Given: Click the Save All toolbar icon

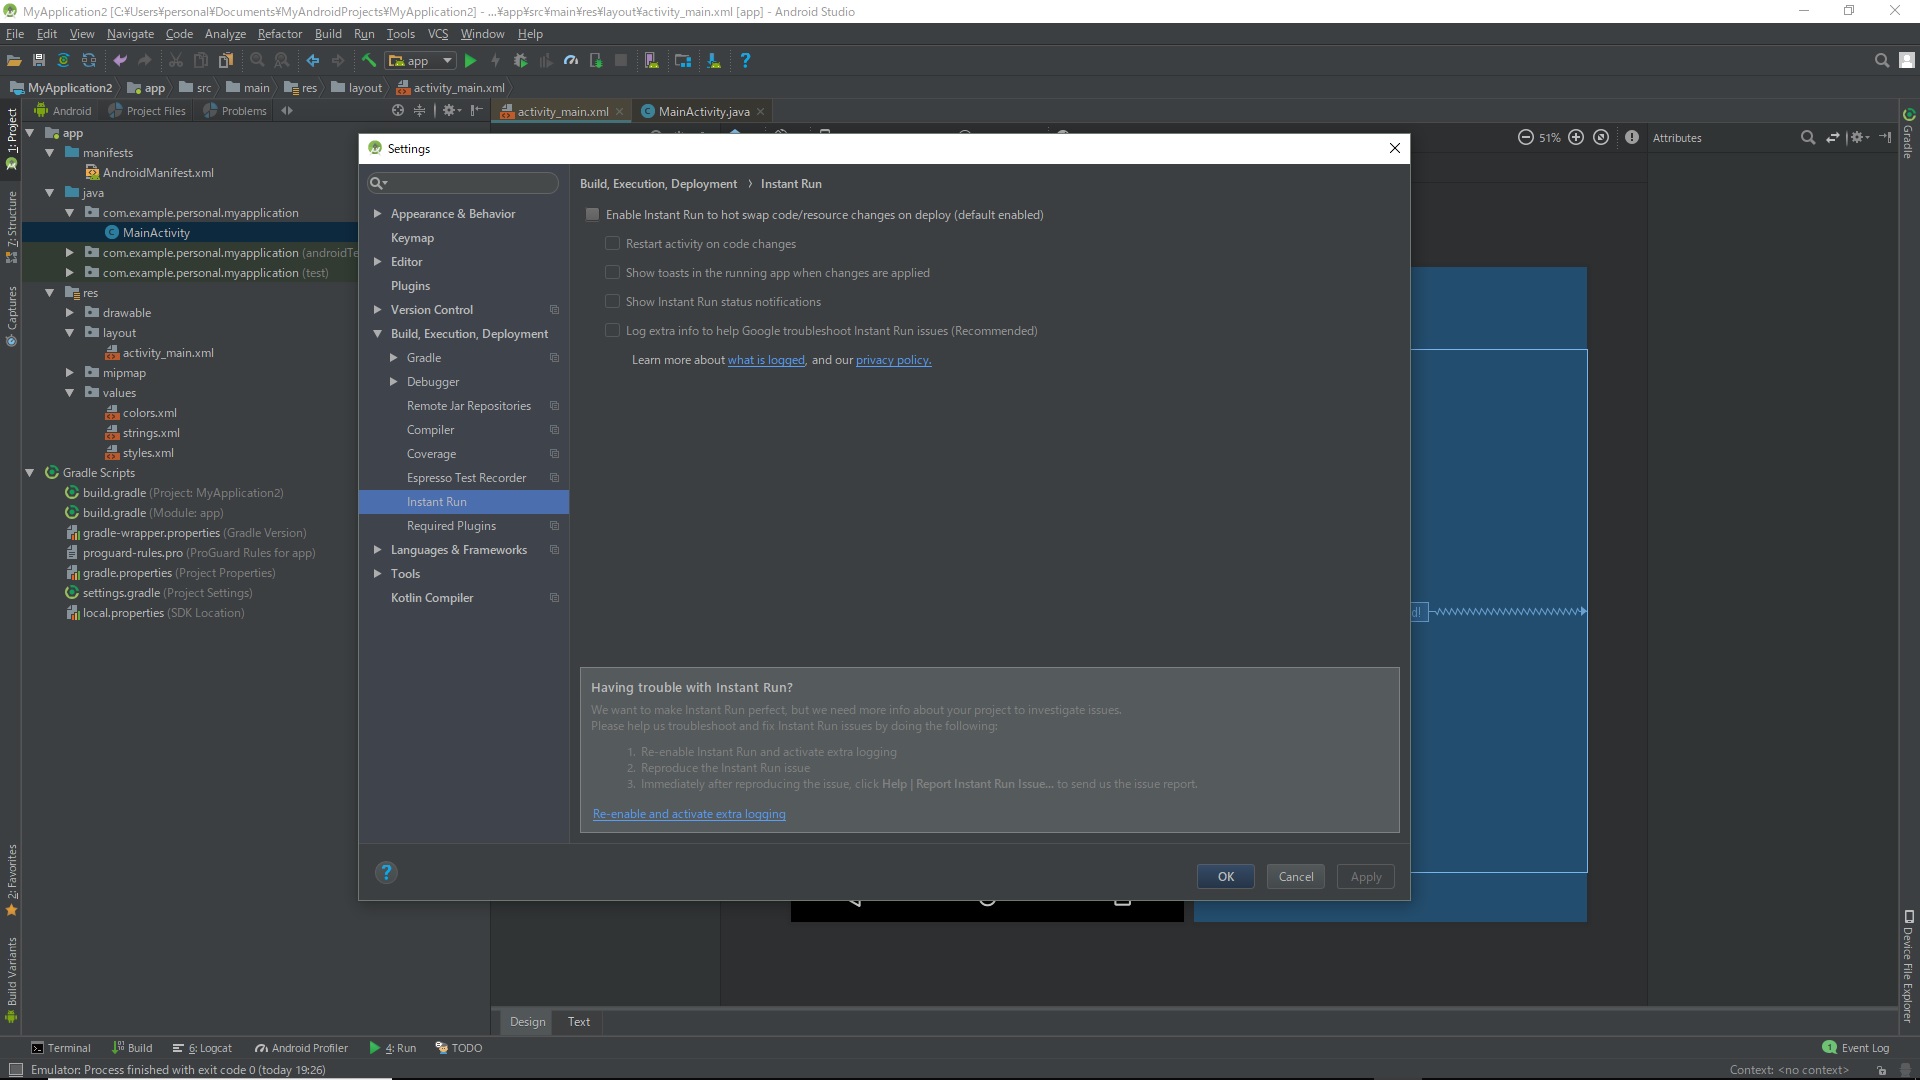Looking at the screenshot, I should pyautogui.click(x=39, y=61).
